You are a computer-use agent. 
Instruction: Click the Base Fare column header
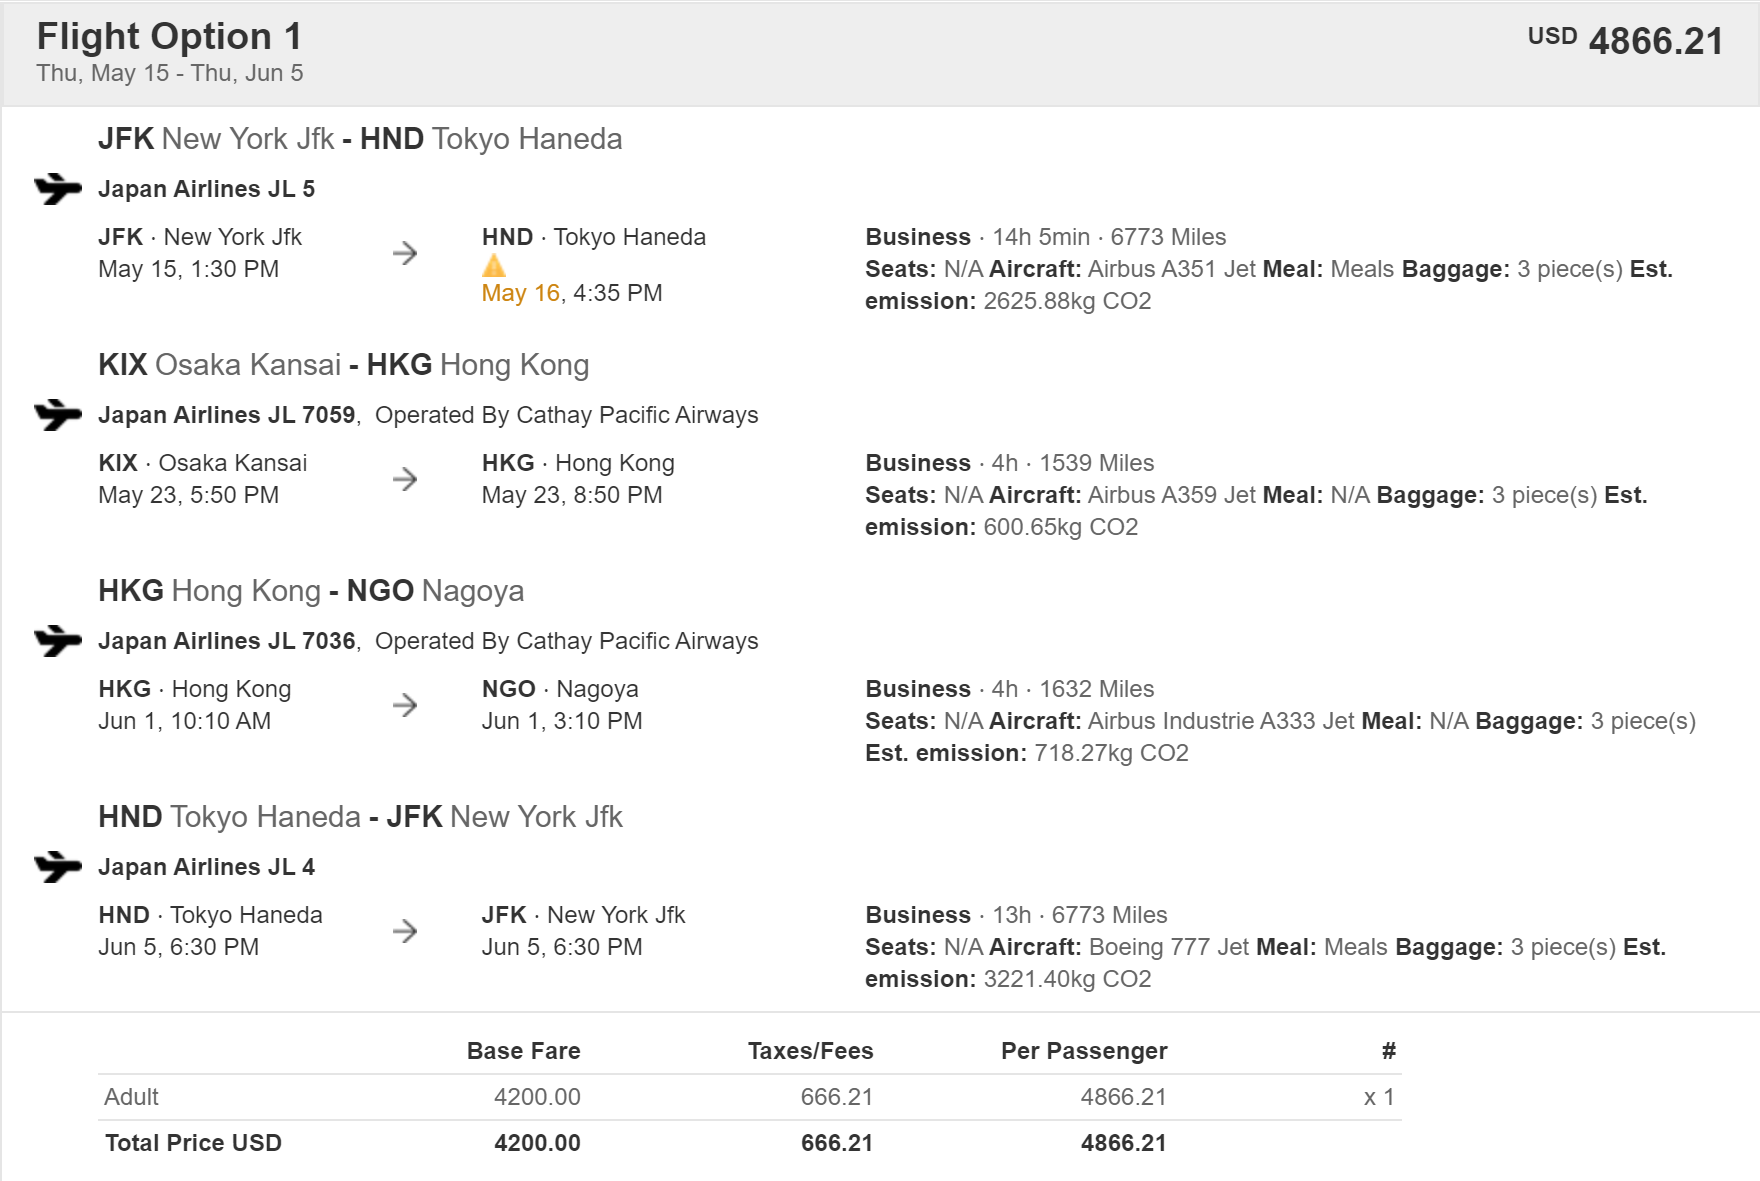click(523, 1051)
